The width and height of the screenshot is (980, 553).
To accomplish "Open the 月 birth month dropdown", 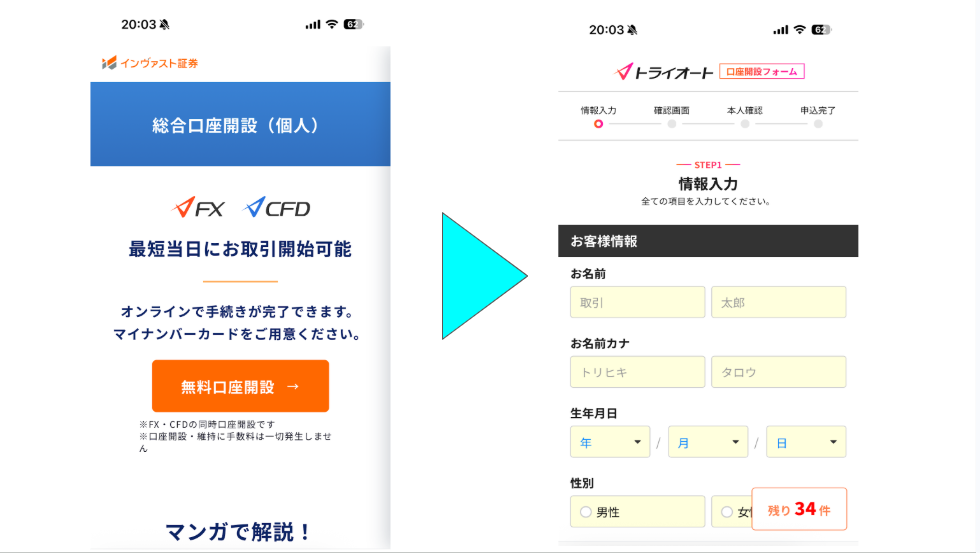I will tap(708, 442).
